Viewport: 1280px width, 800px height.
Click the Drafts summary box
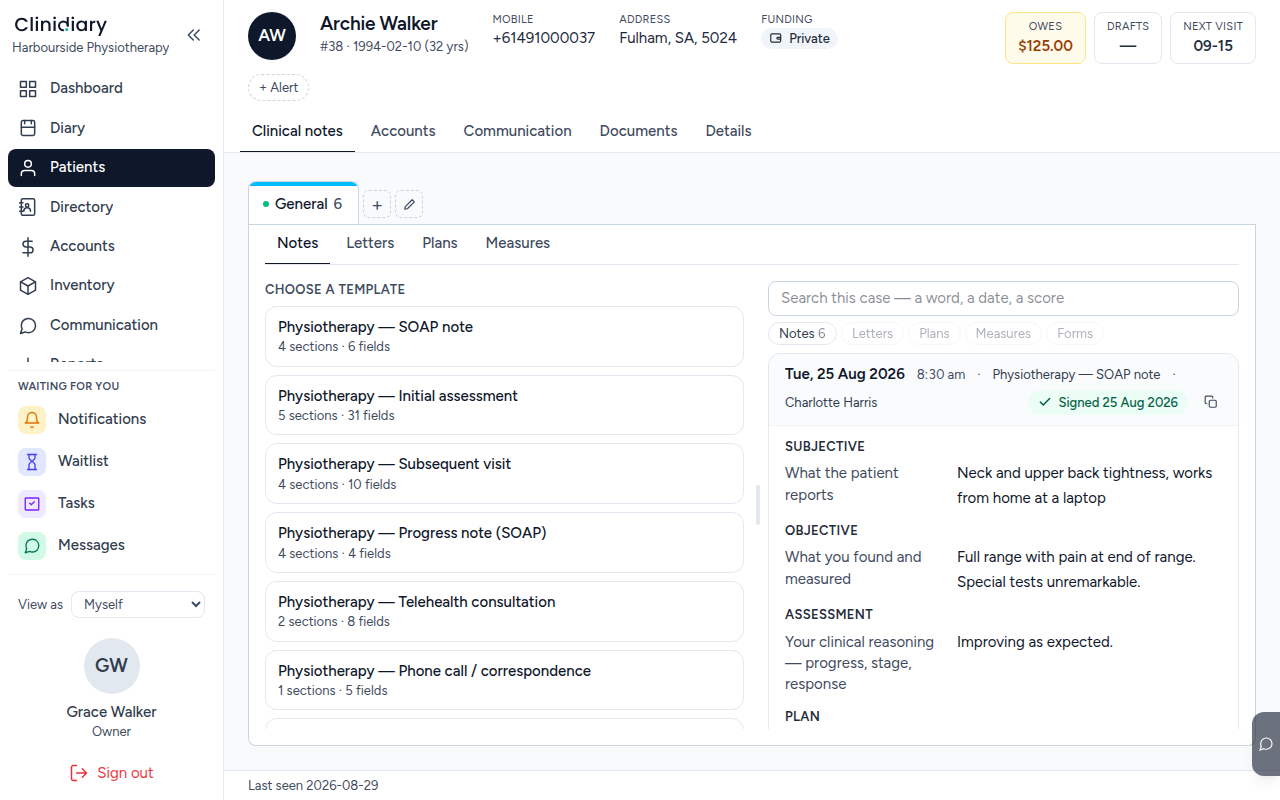point(1128,37)
